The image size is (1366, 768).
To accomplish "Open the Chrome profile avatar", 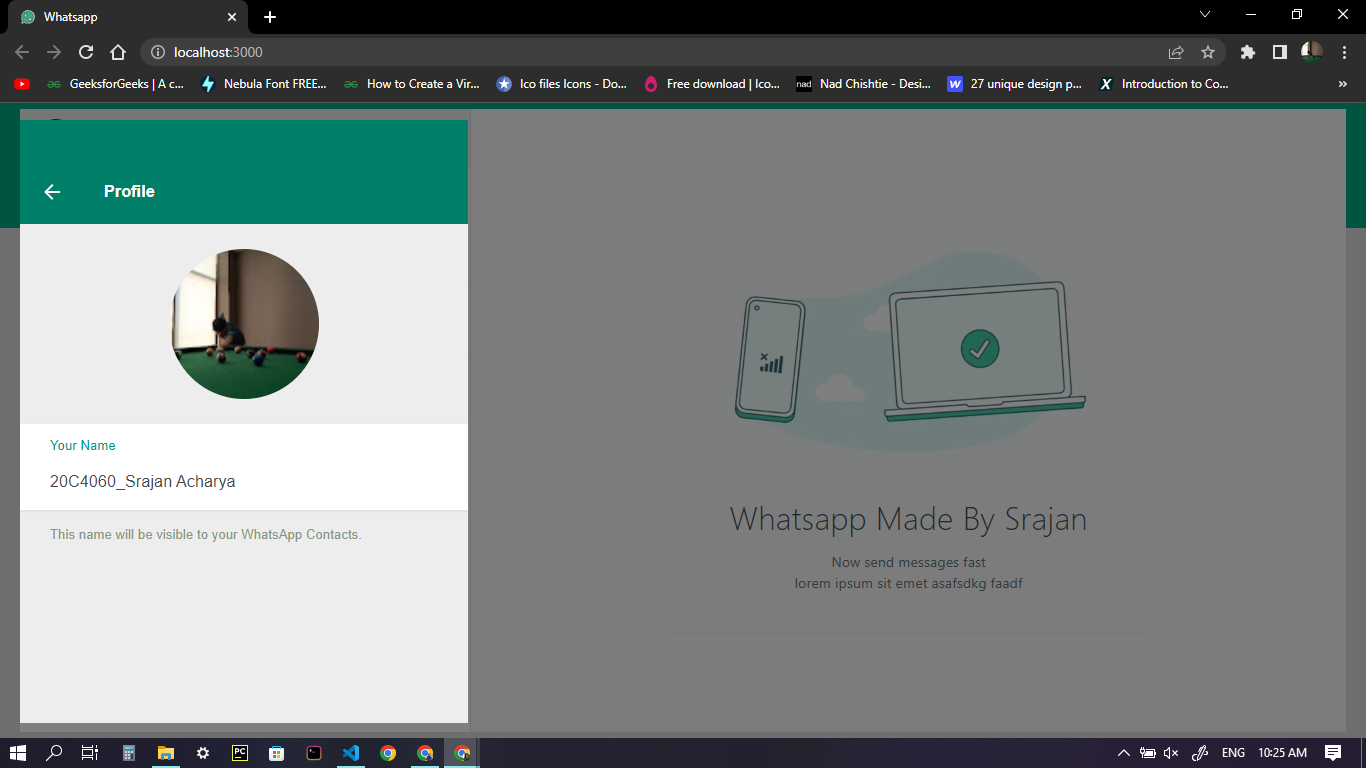I will tap(1311, 52).
